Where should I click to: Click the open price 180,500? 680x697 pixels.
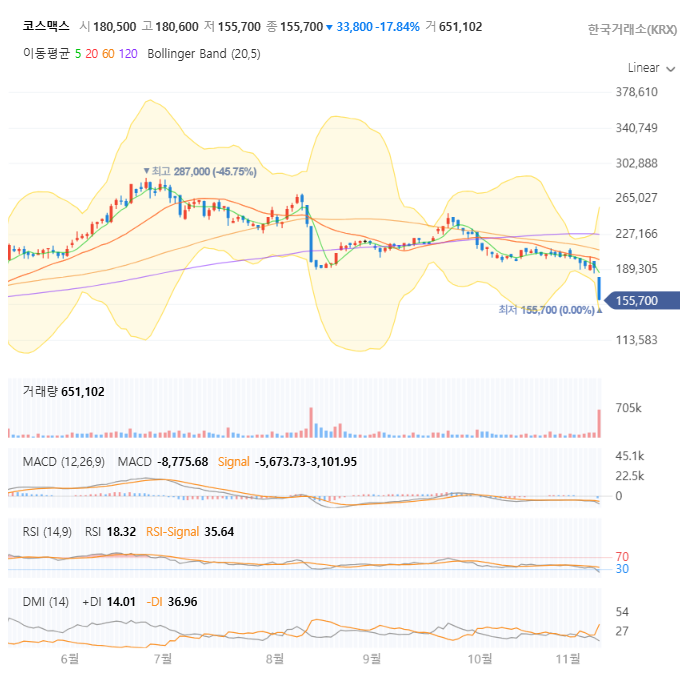click(x=115, y=27)
